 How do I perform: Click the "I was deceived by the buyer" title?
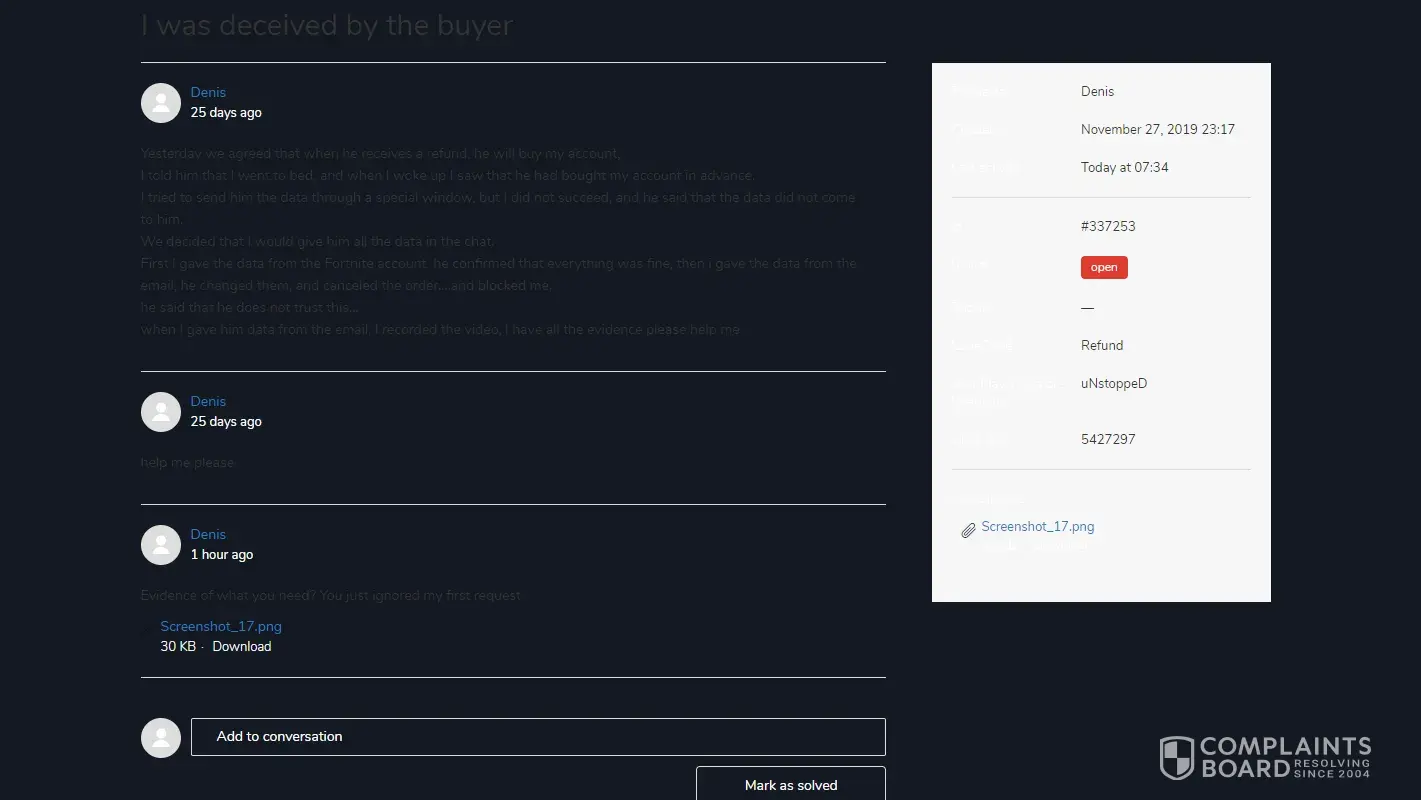(x=327, y=25)
